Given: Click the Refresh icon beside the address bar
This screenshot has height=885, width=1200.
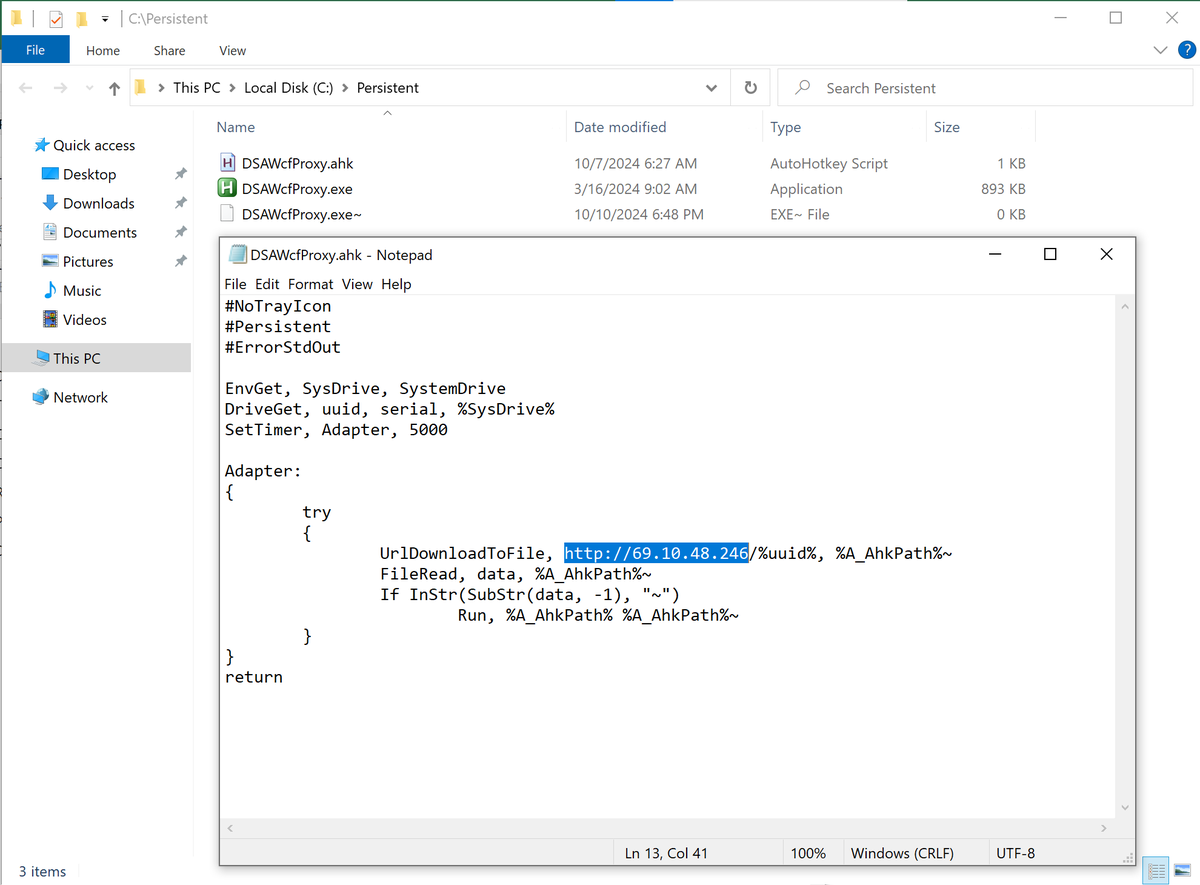Looking at the screenshot, I should pyautogui.click(x=750, y=87).
